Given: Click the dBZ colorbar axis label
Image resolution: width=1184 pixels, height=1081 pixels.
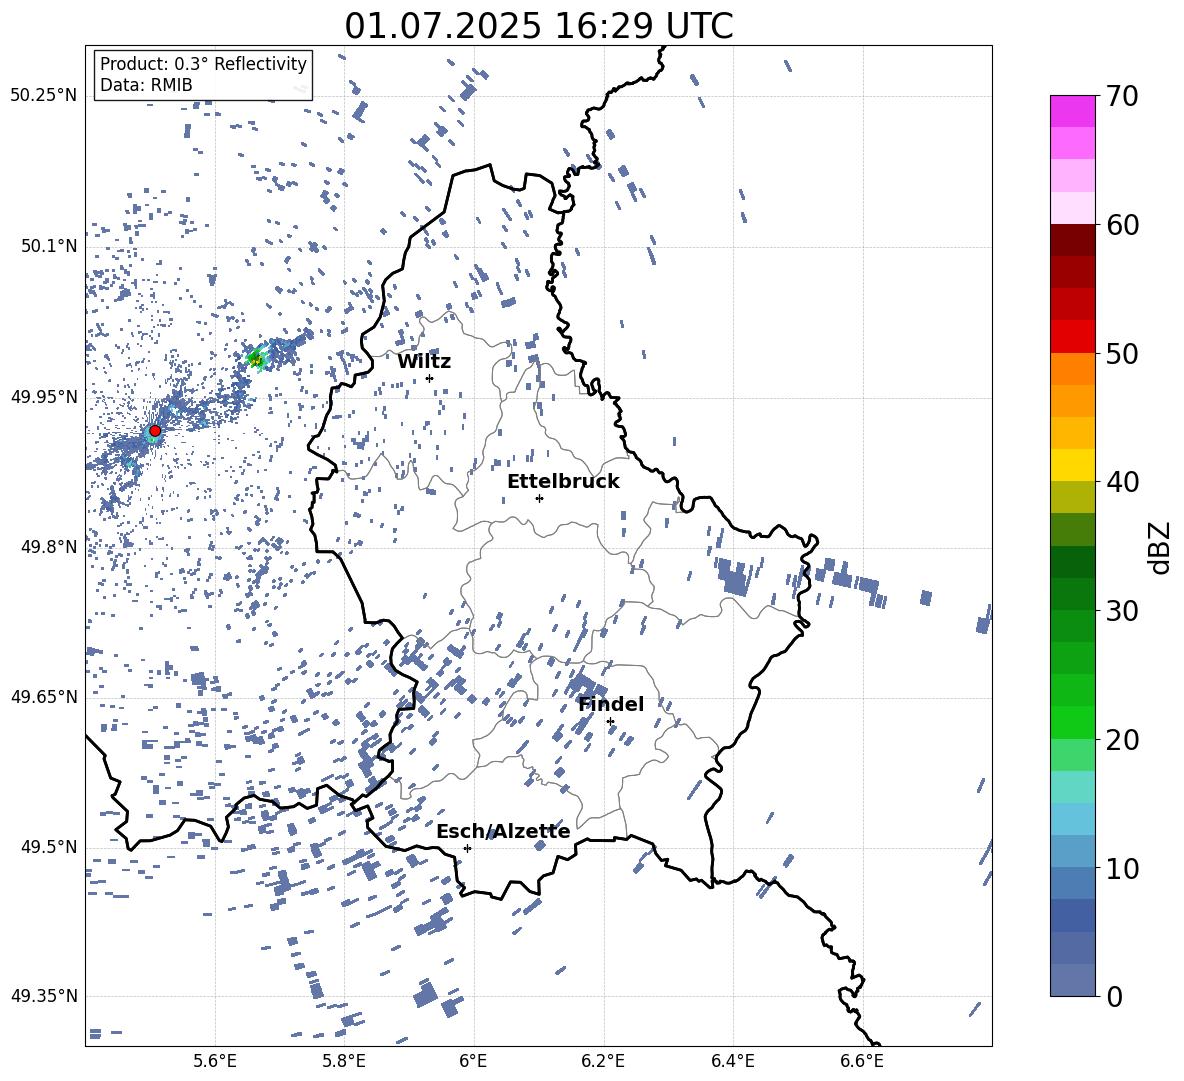Looking at the screenshot, I should 1161,547.
